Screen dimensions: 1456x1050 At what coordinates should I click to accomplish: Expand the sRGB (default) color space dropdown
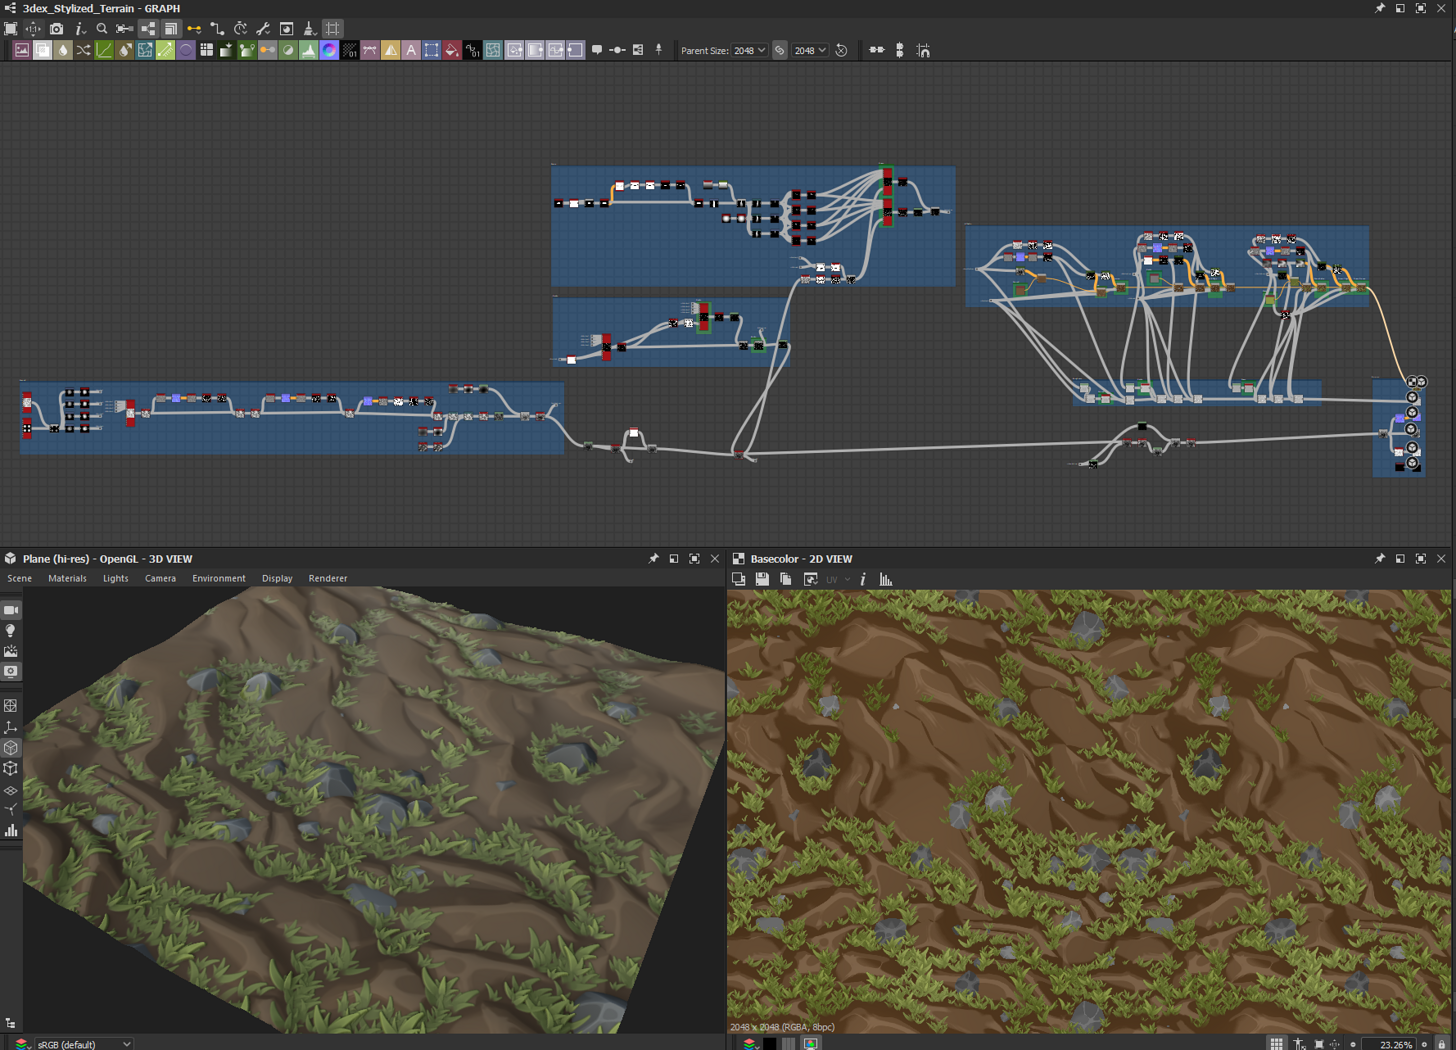click(x=84, y=1044)
